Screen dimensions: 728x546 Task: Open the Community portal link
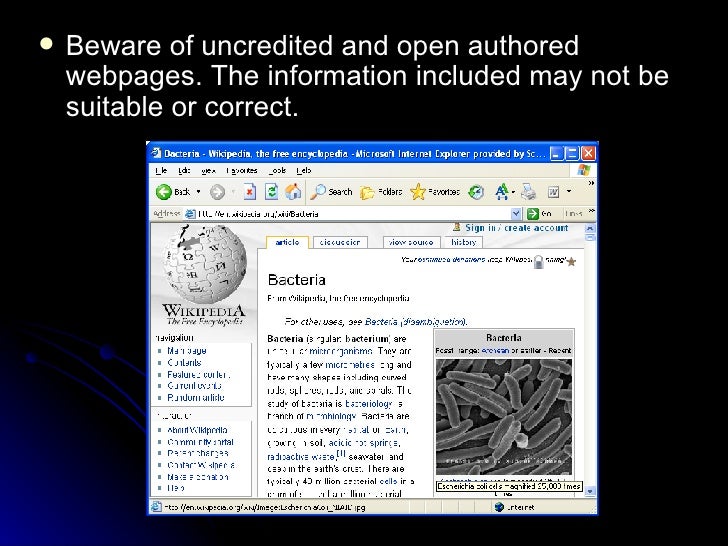(201, 442)
